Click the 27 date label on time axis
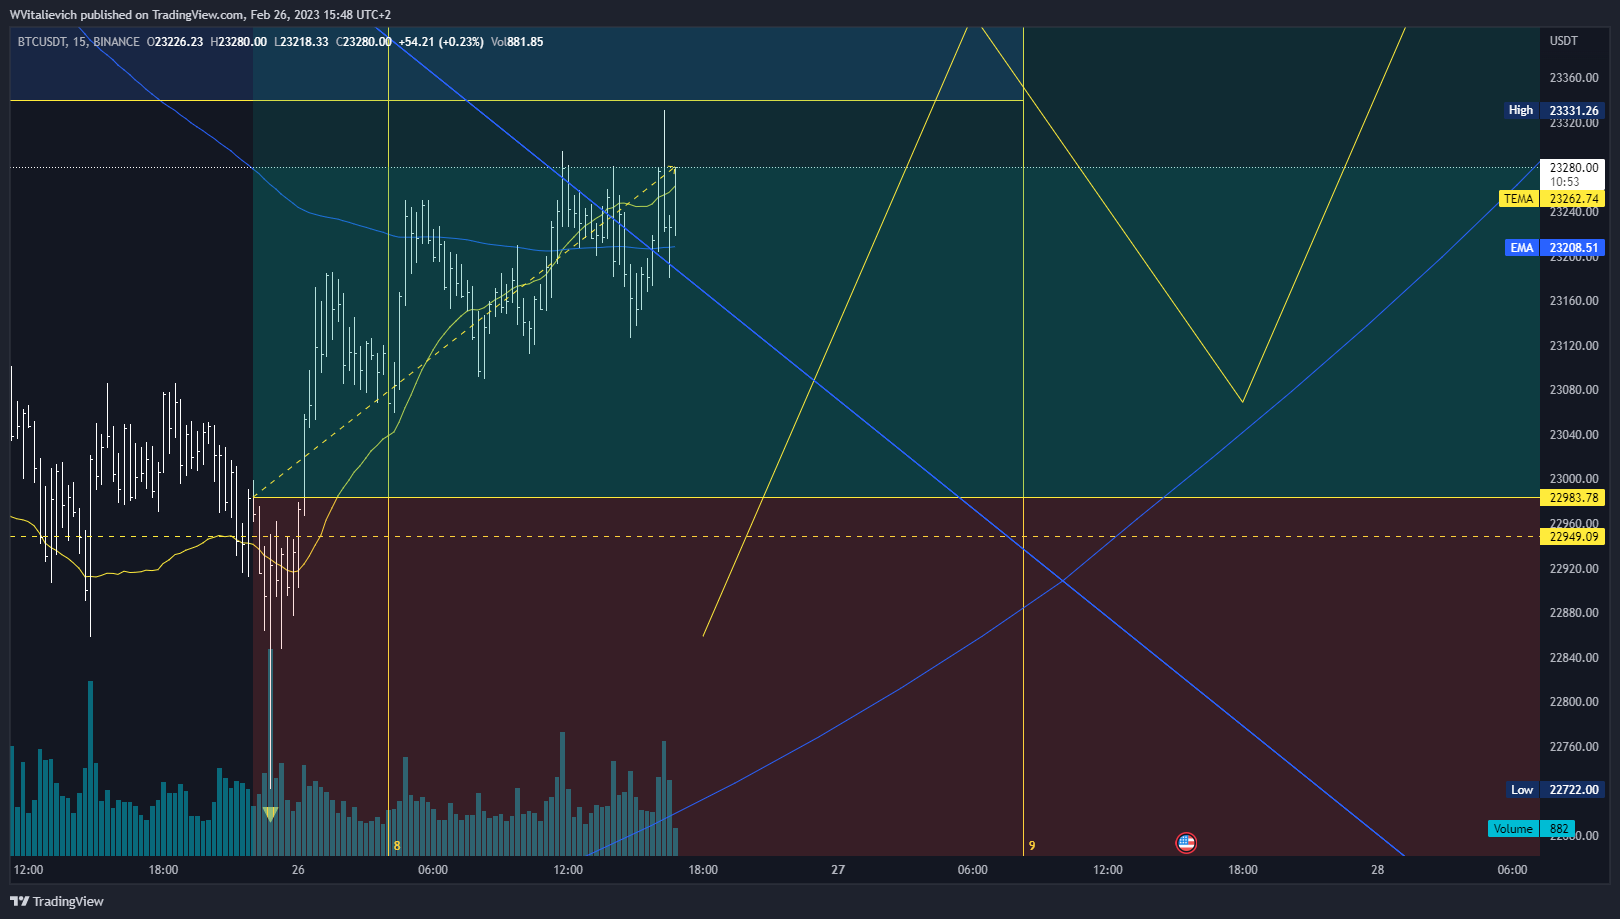This screenshot has width=1620, height=919. 838,870
